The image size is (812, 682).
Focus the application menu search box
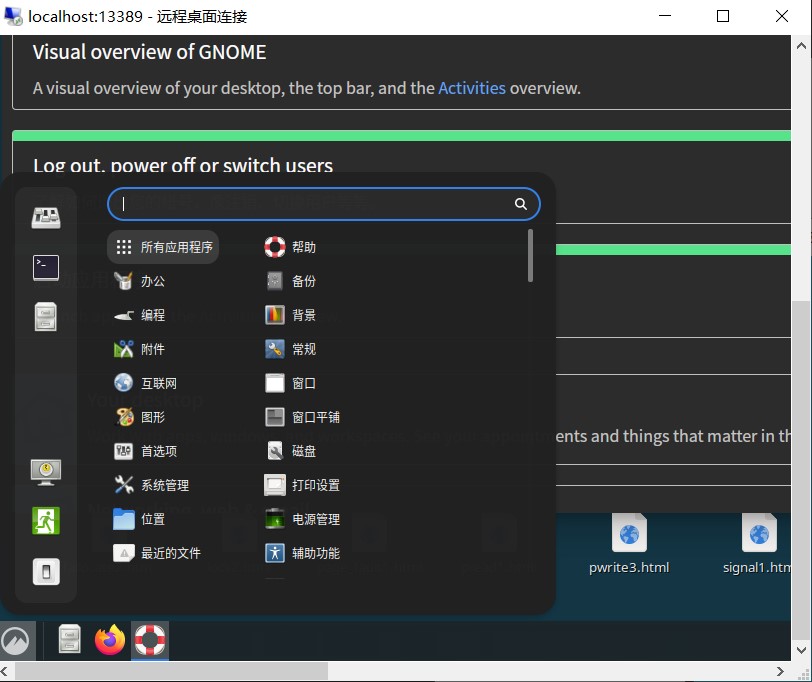(x=324, y=204)
